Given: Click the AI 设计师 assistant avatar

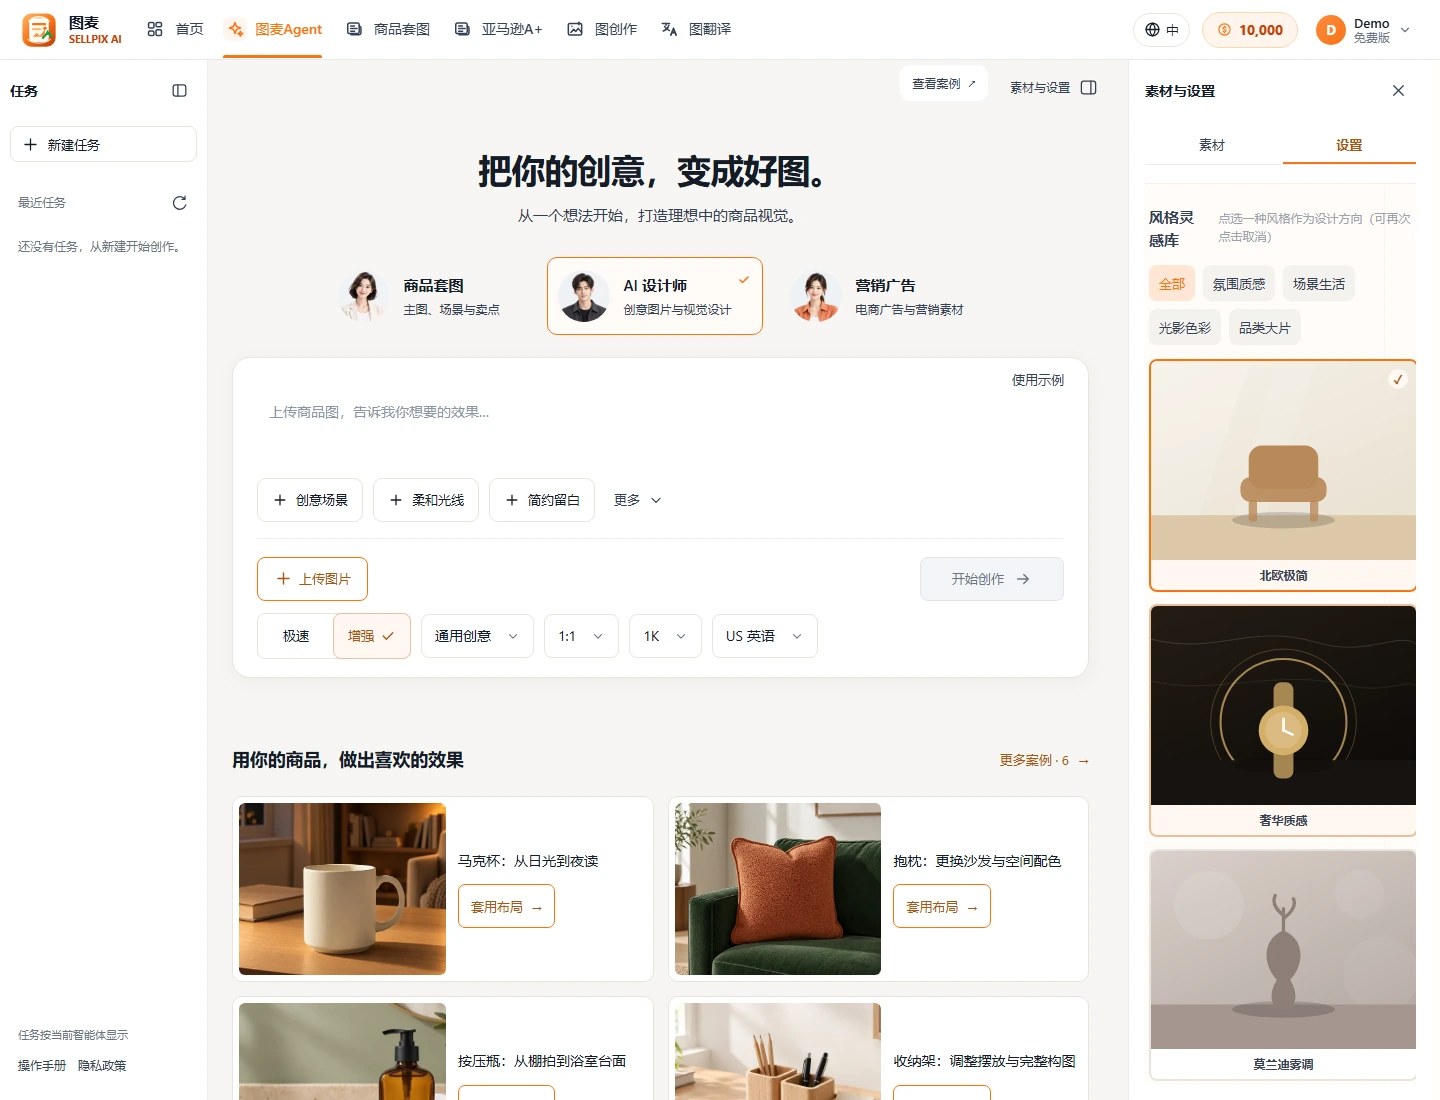Looking at the screenshot, I should 584,296.
